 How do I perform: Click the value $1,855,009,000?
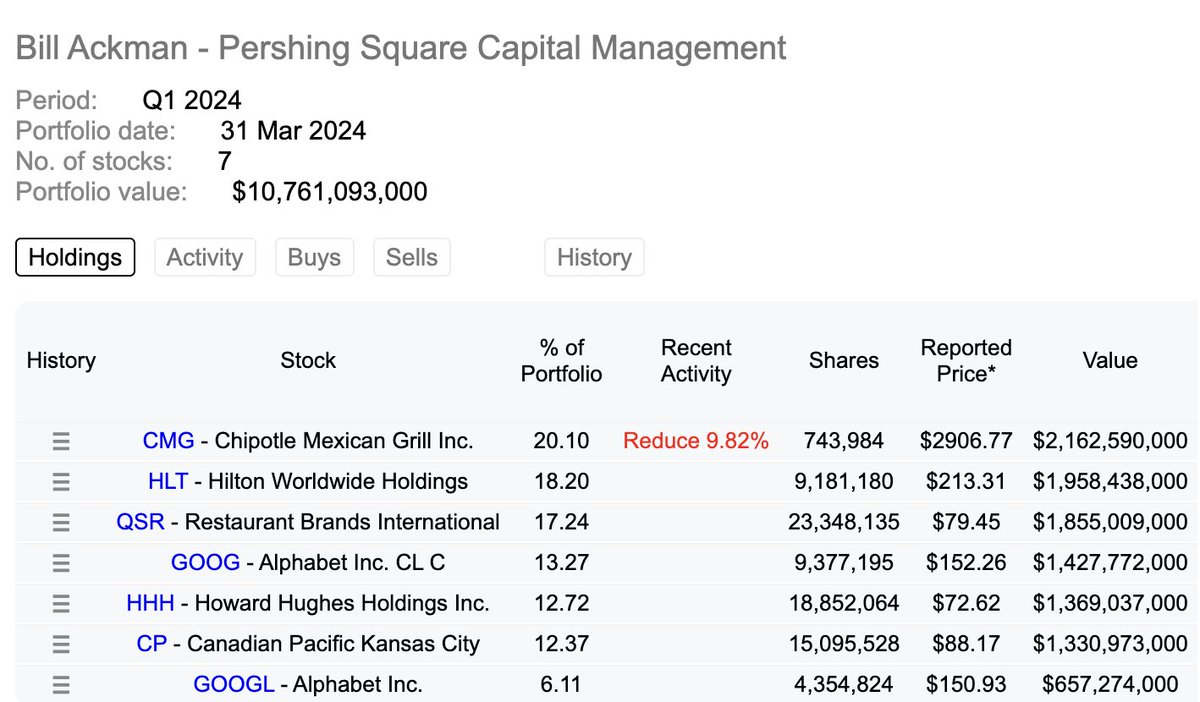1110,522
